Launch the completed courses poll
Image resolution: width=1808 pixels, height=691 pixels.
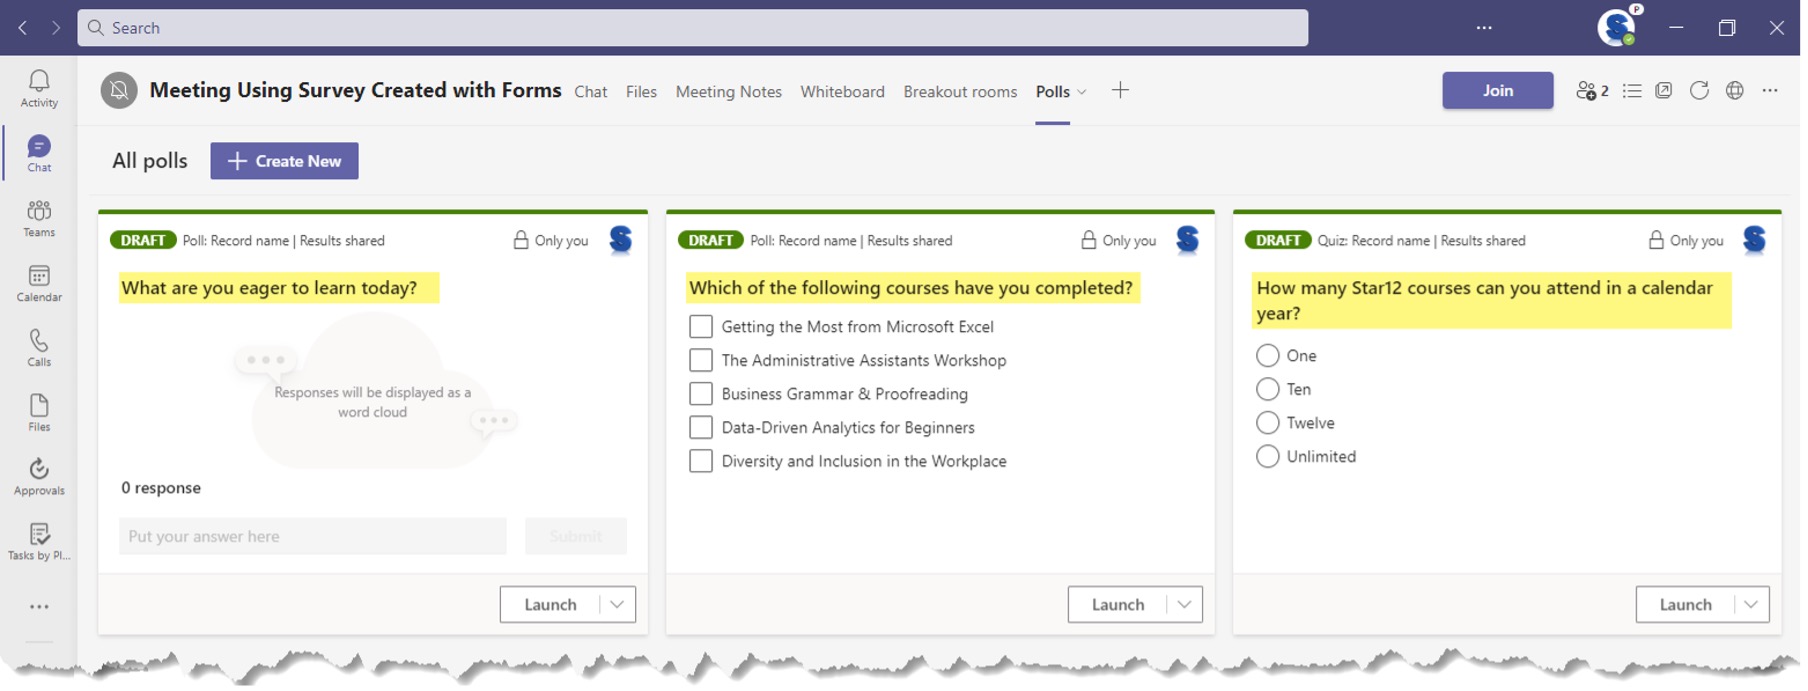click(x=1118, y=605)
